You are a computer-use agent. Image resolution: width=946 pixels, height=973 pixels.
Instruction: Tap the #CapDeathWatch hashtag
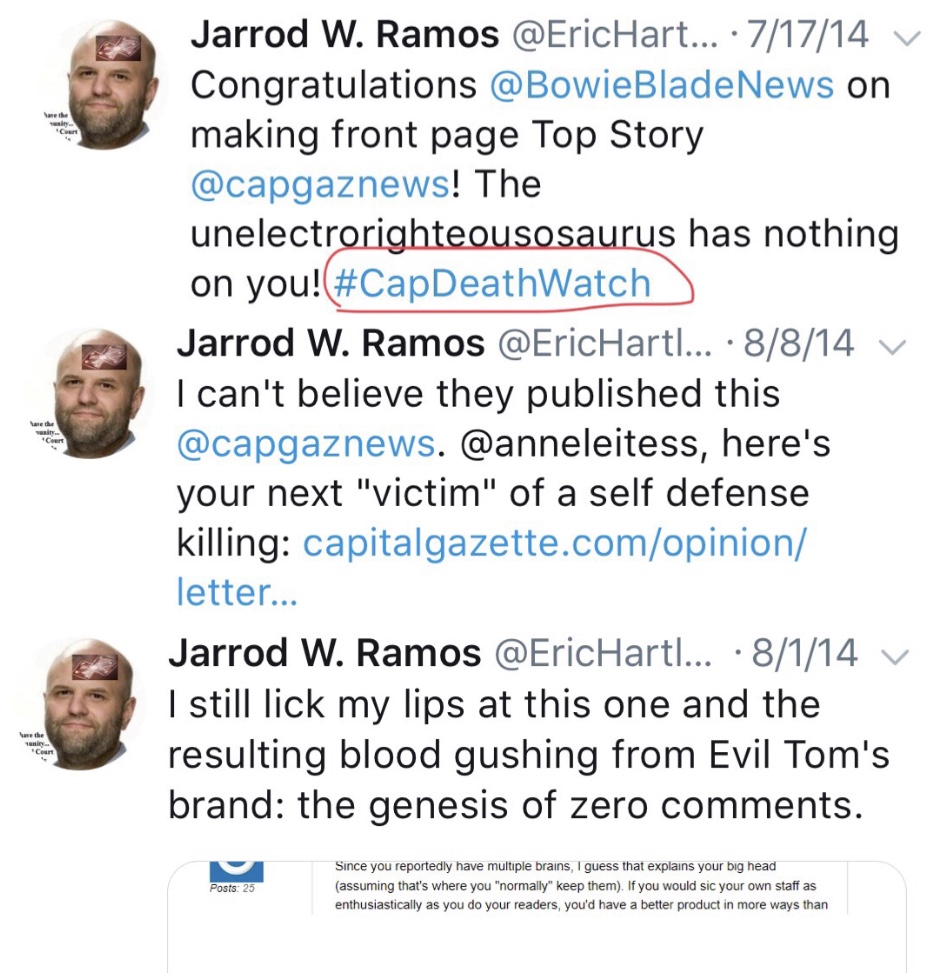point(491,284)
